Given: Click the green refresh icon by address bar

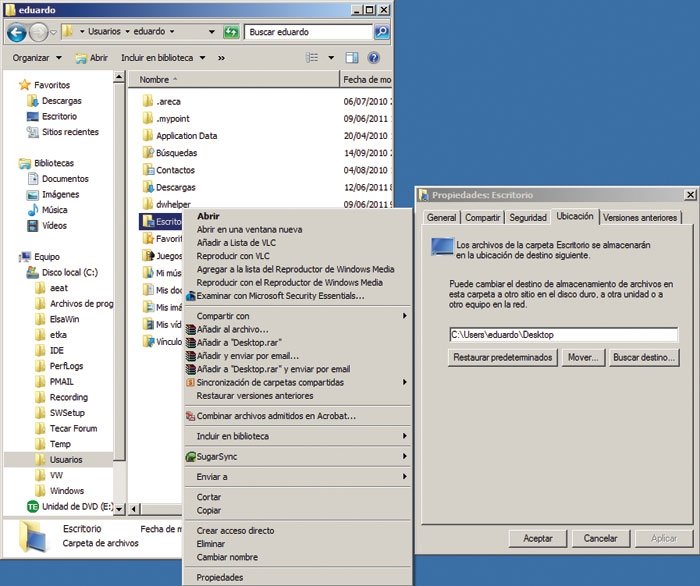Looking at the screenshot, I should pos(231,32).
